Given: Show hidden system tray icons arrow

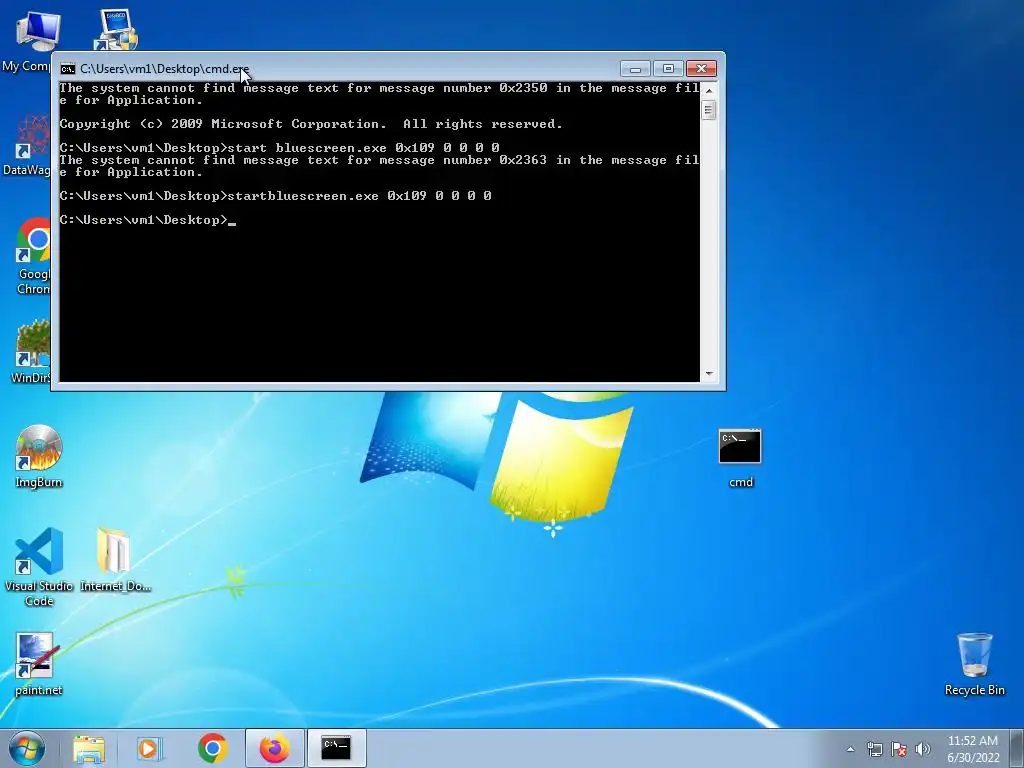Looking at the screenshot, I should coord(850,749).
